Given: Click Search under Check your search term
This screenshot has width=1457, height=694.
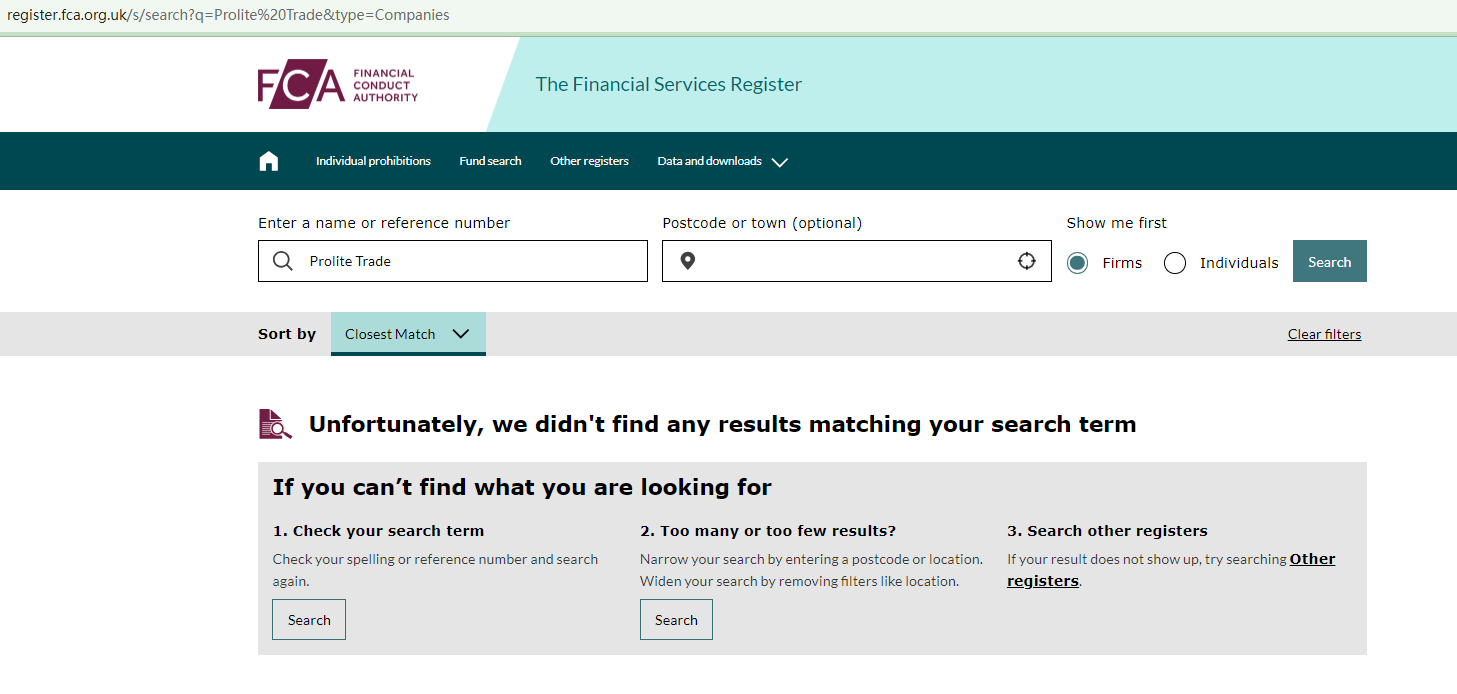Looking at the screenshot, I should pyautogui.click(x=309, y=620).
